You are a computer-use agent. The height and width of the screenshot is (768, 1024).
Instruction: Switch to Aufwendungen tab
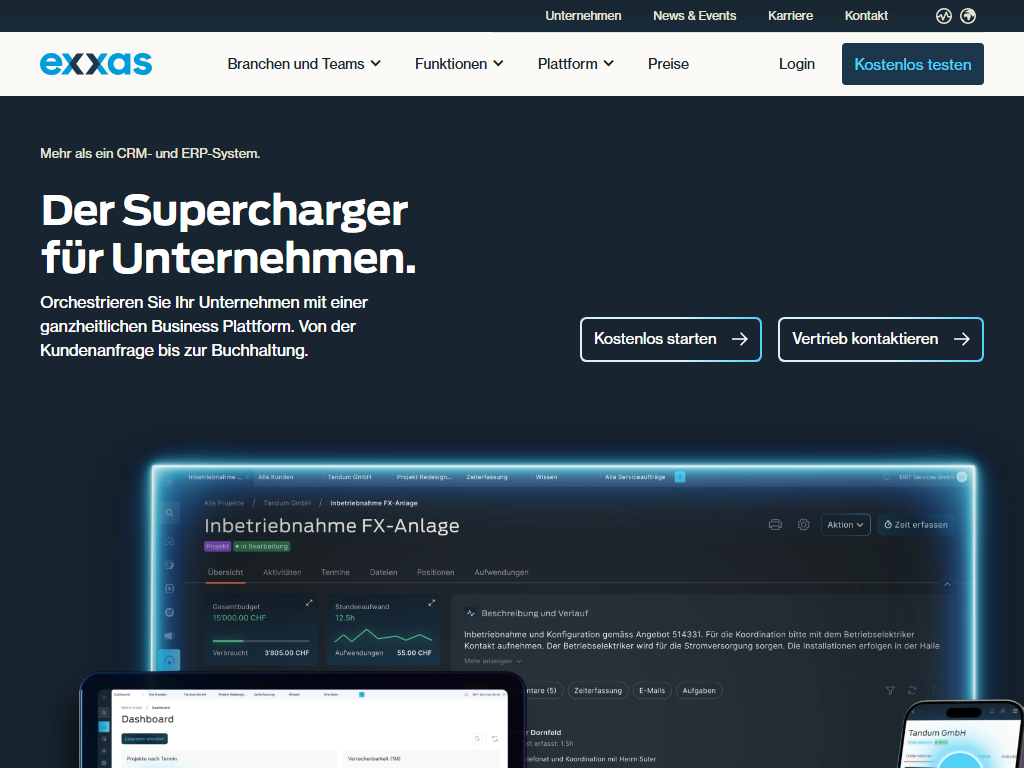pos(502,572)
